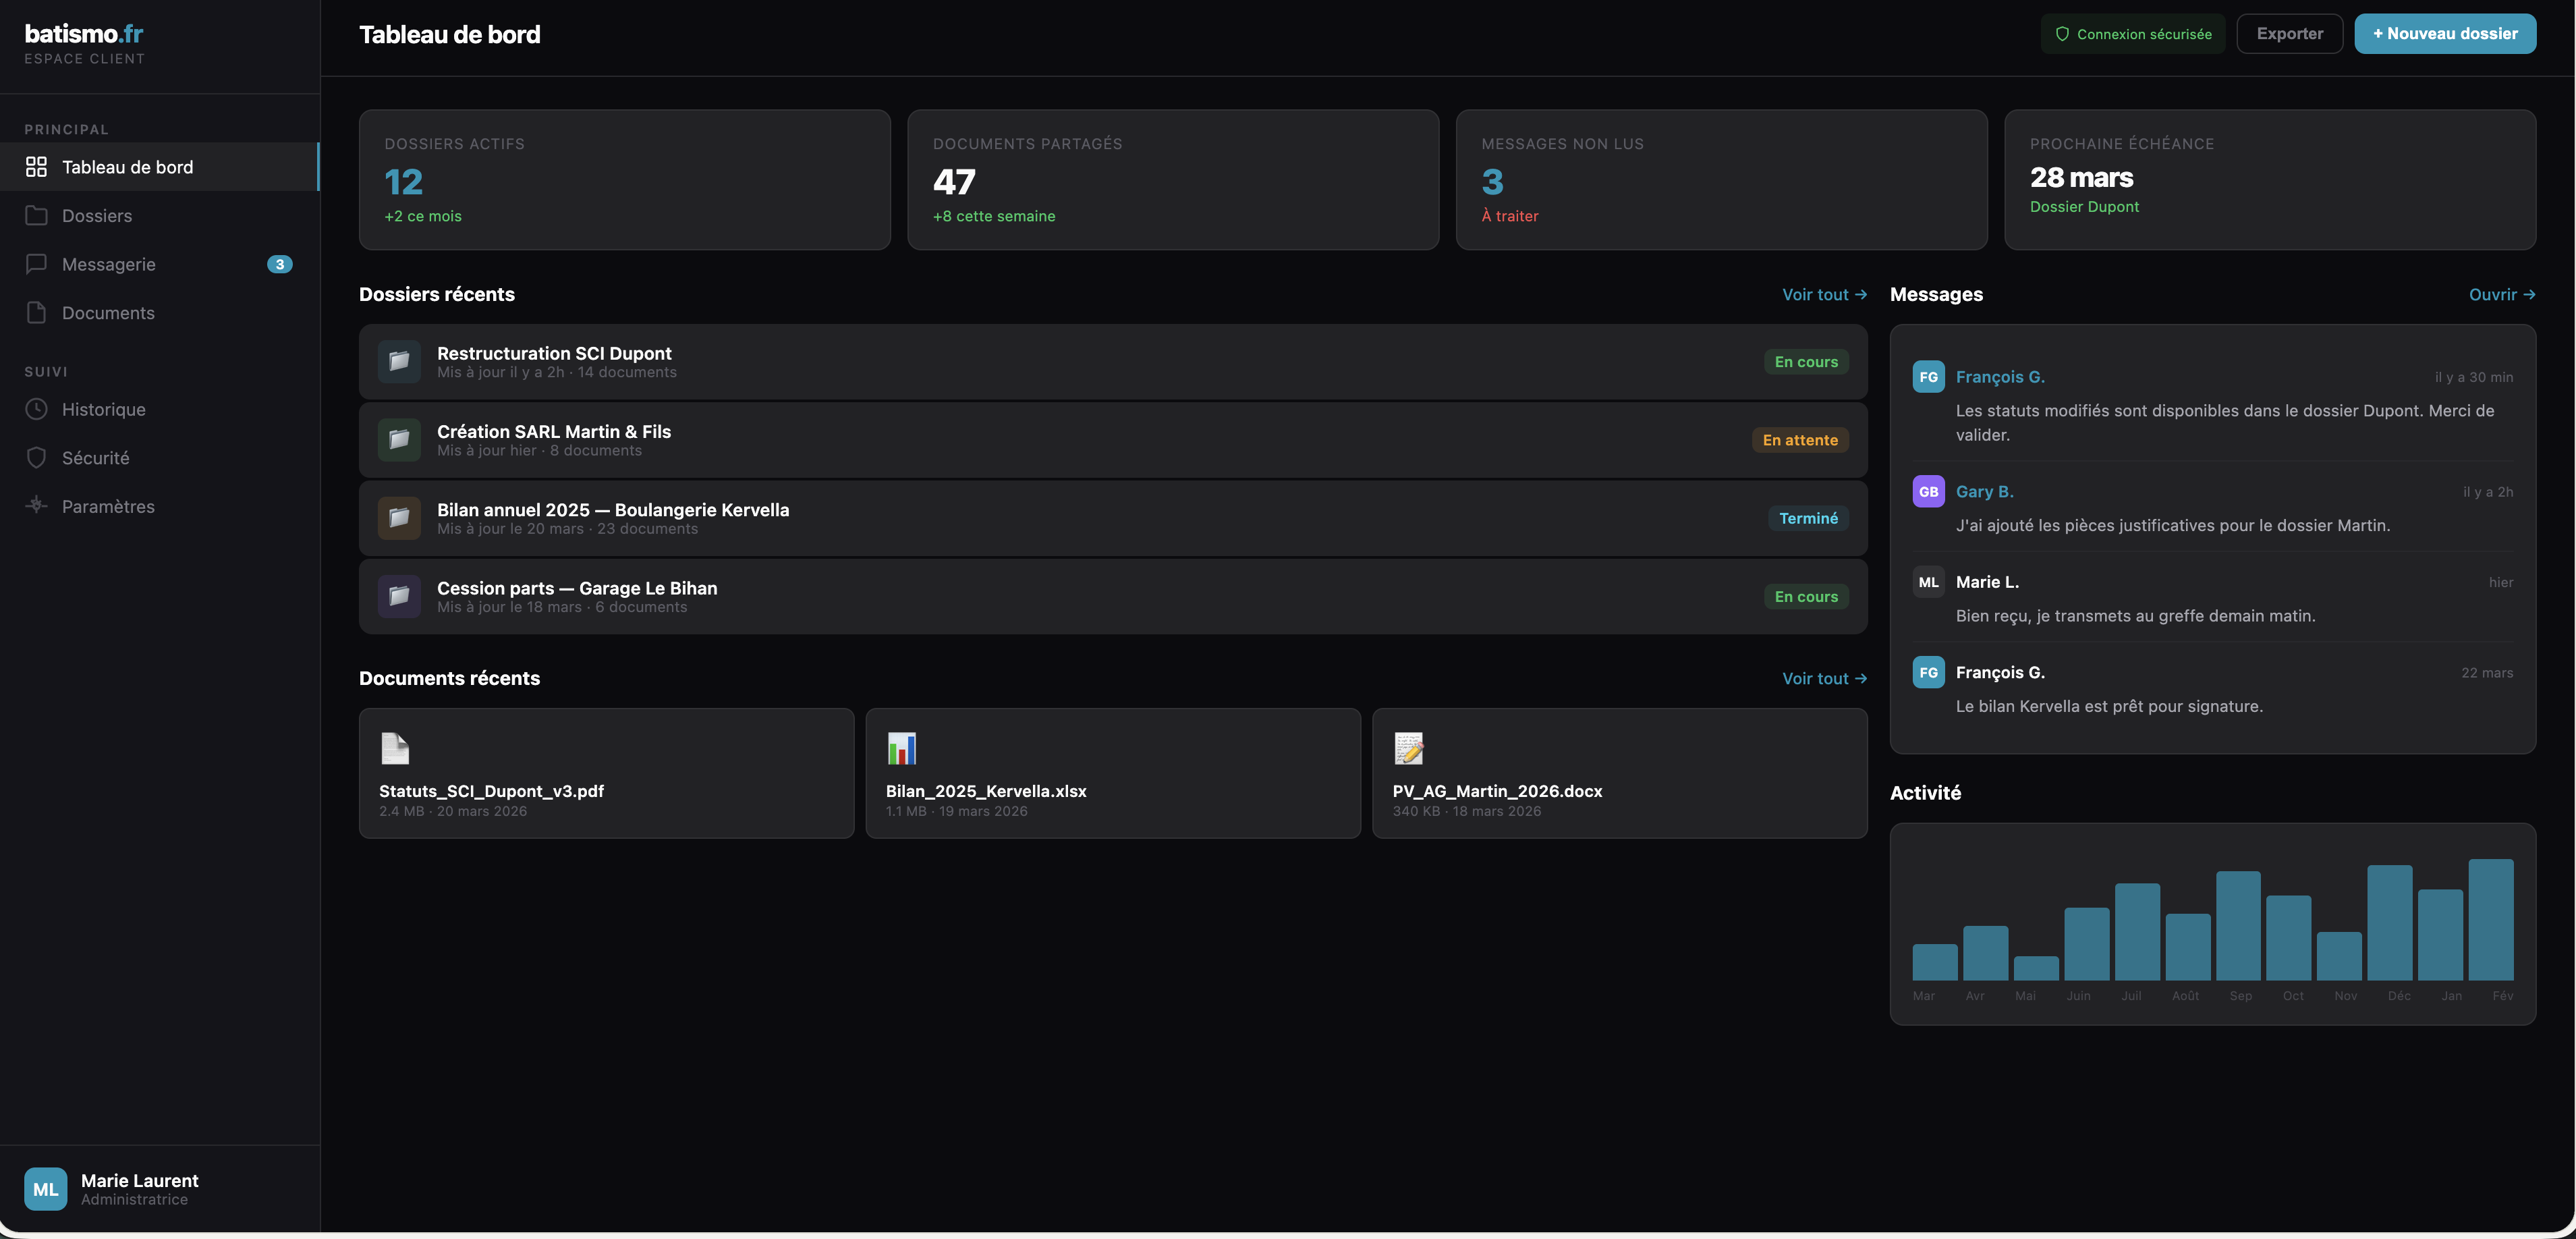The image size is (2576, 1239).
Task: Click the Historique clock icon
Action: click(36, 410)
